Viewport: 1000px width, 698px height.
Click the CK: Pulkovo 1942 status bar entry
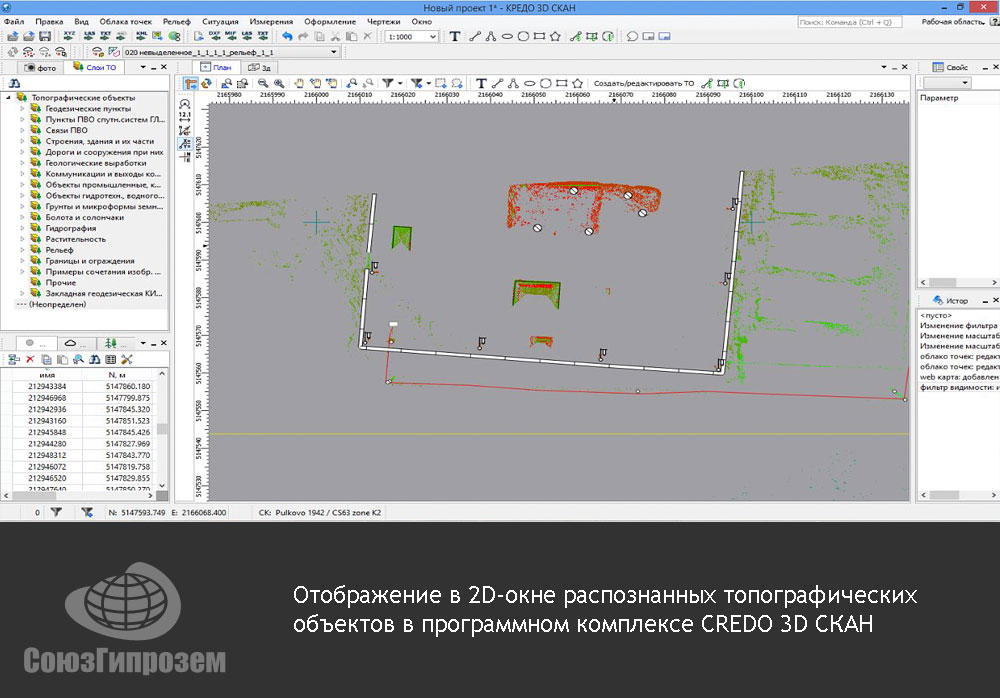click(x=320, y=512)
